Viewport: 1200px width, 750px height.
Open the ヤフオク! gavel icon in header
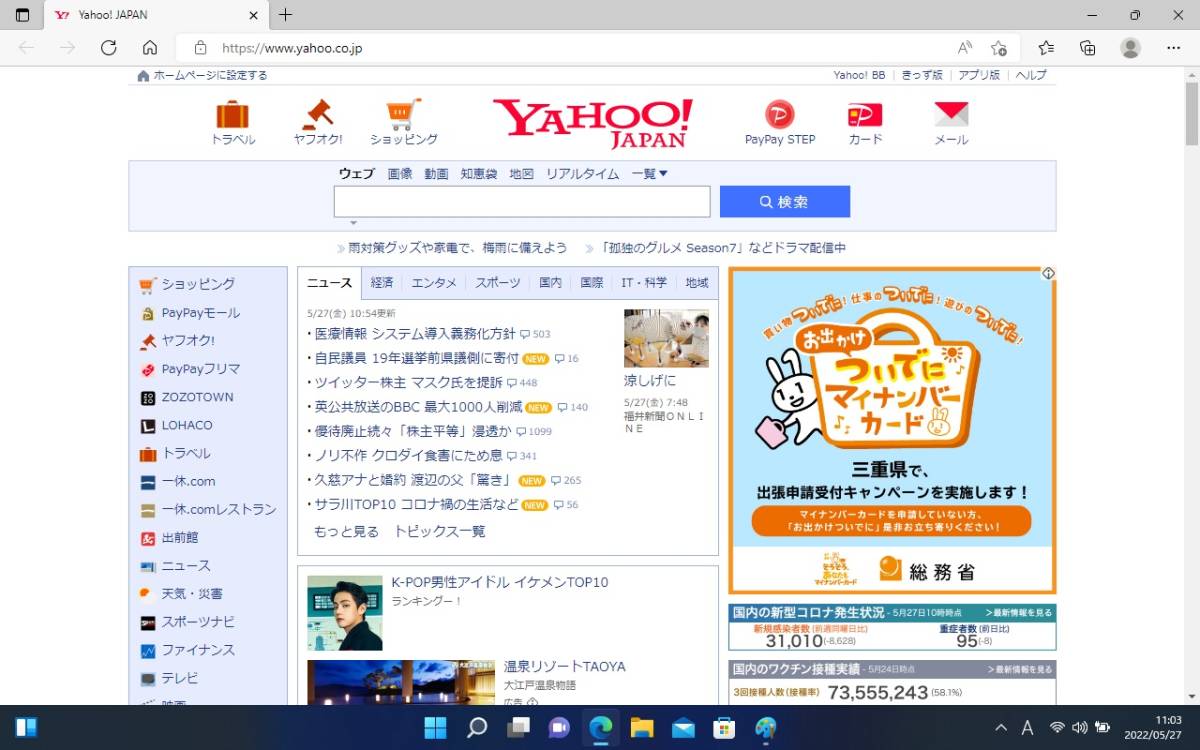[318, 113]
